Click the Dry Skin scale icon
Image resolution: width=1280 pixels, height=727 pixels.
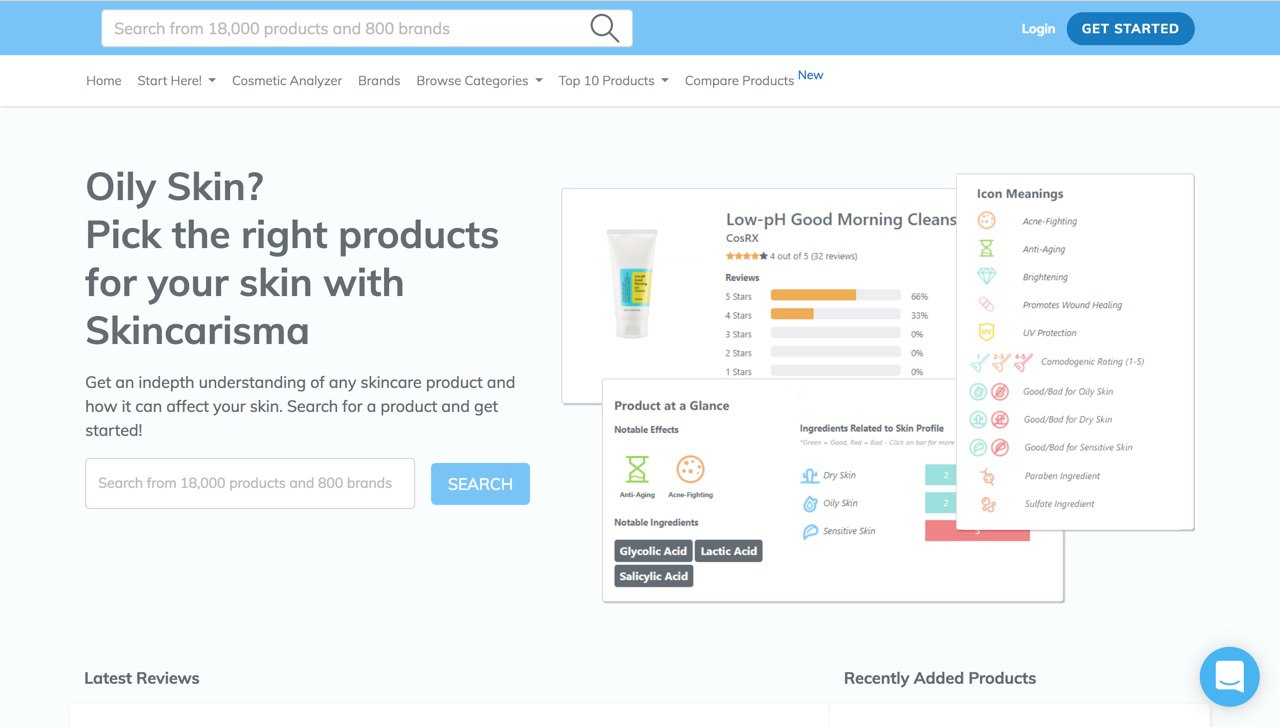(x=810, y=475)
